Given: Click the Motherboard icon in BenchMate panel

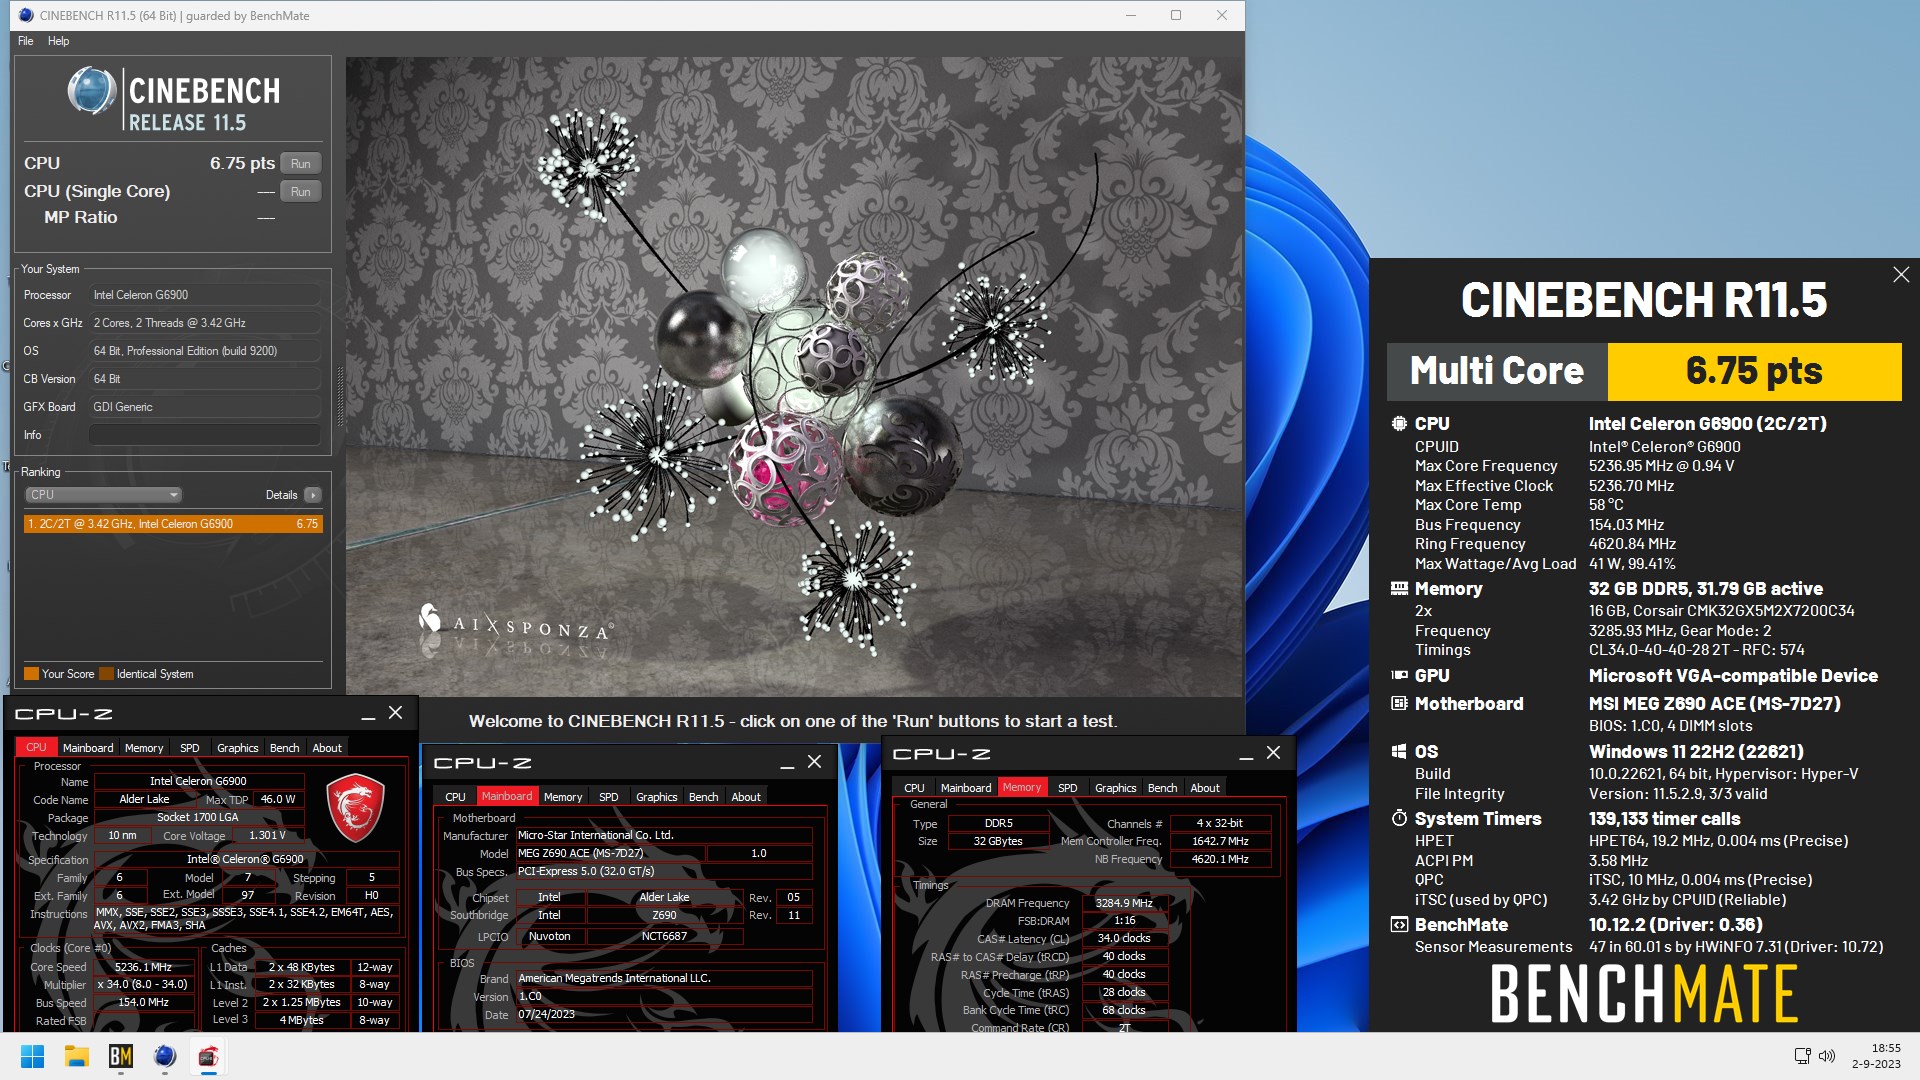Looking at the screenshot, I should tap(1399, 704).
